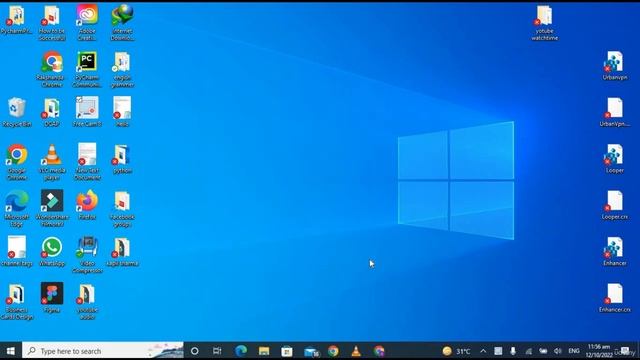Launch Internet Download Manager shortcut
Screen dimensions: 640x360
122,23
